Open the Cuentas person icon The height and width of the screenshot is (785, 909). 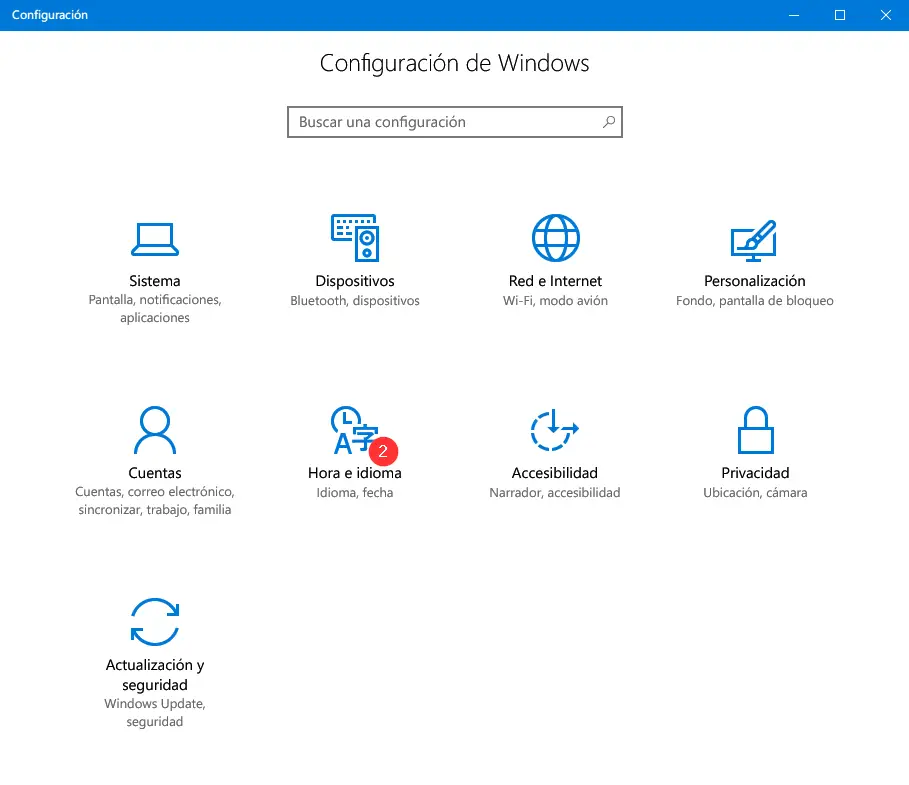(155, 430)
